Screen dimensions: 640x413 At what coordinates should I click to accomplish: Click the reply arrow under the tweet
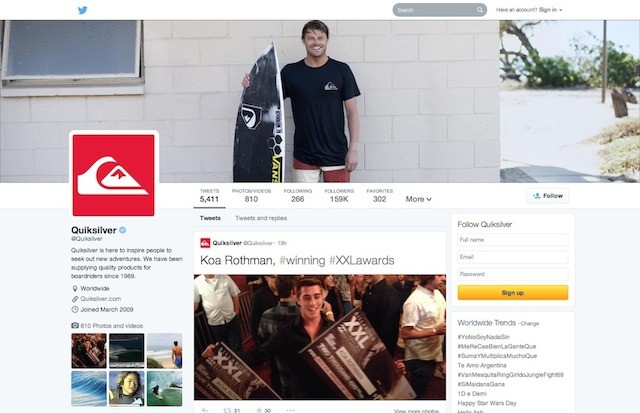coord(205,410)
